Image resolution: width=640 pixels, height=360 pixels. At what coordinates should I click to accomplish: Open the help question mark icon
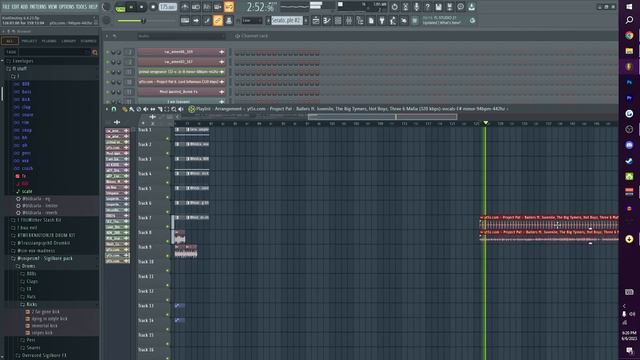tap(427, 7)
